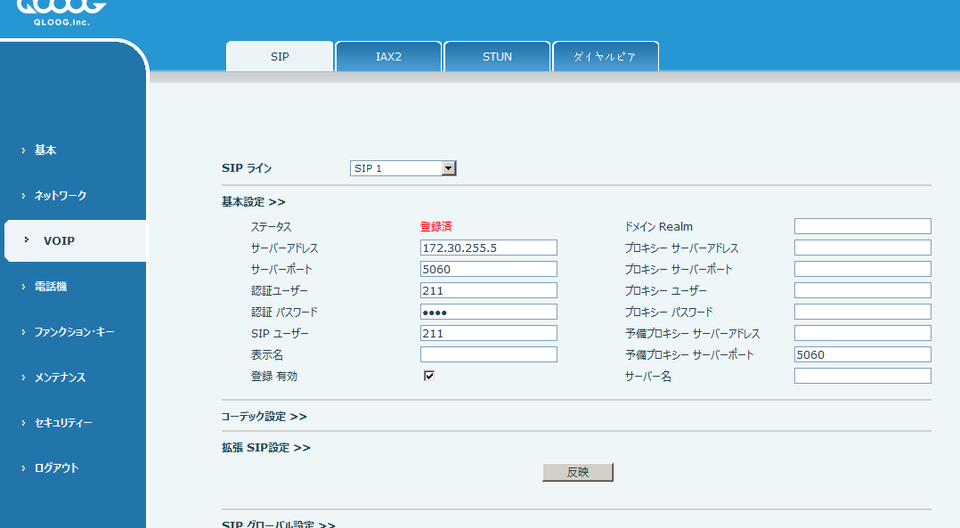Select the ダイヤルピア tab
Screen dimensions: 960x528
point(605,57)
